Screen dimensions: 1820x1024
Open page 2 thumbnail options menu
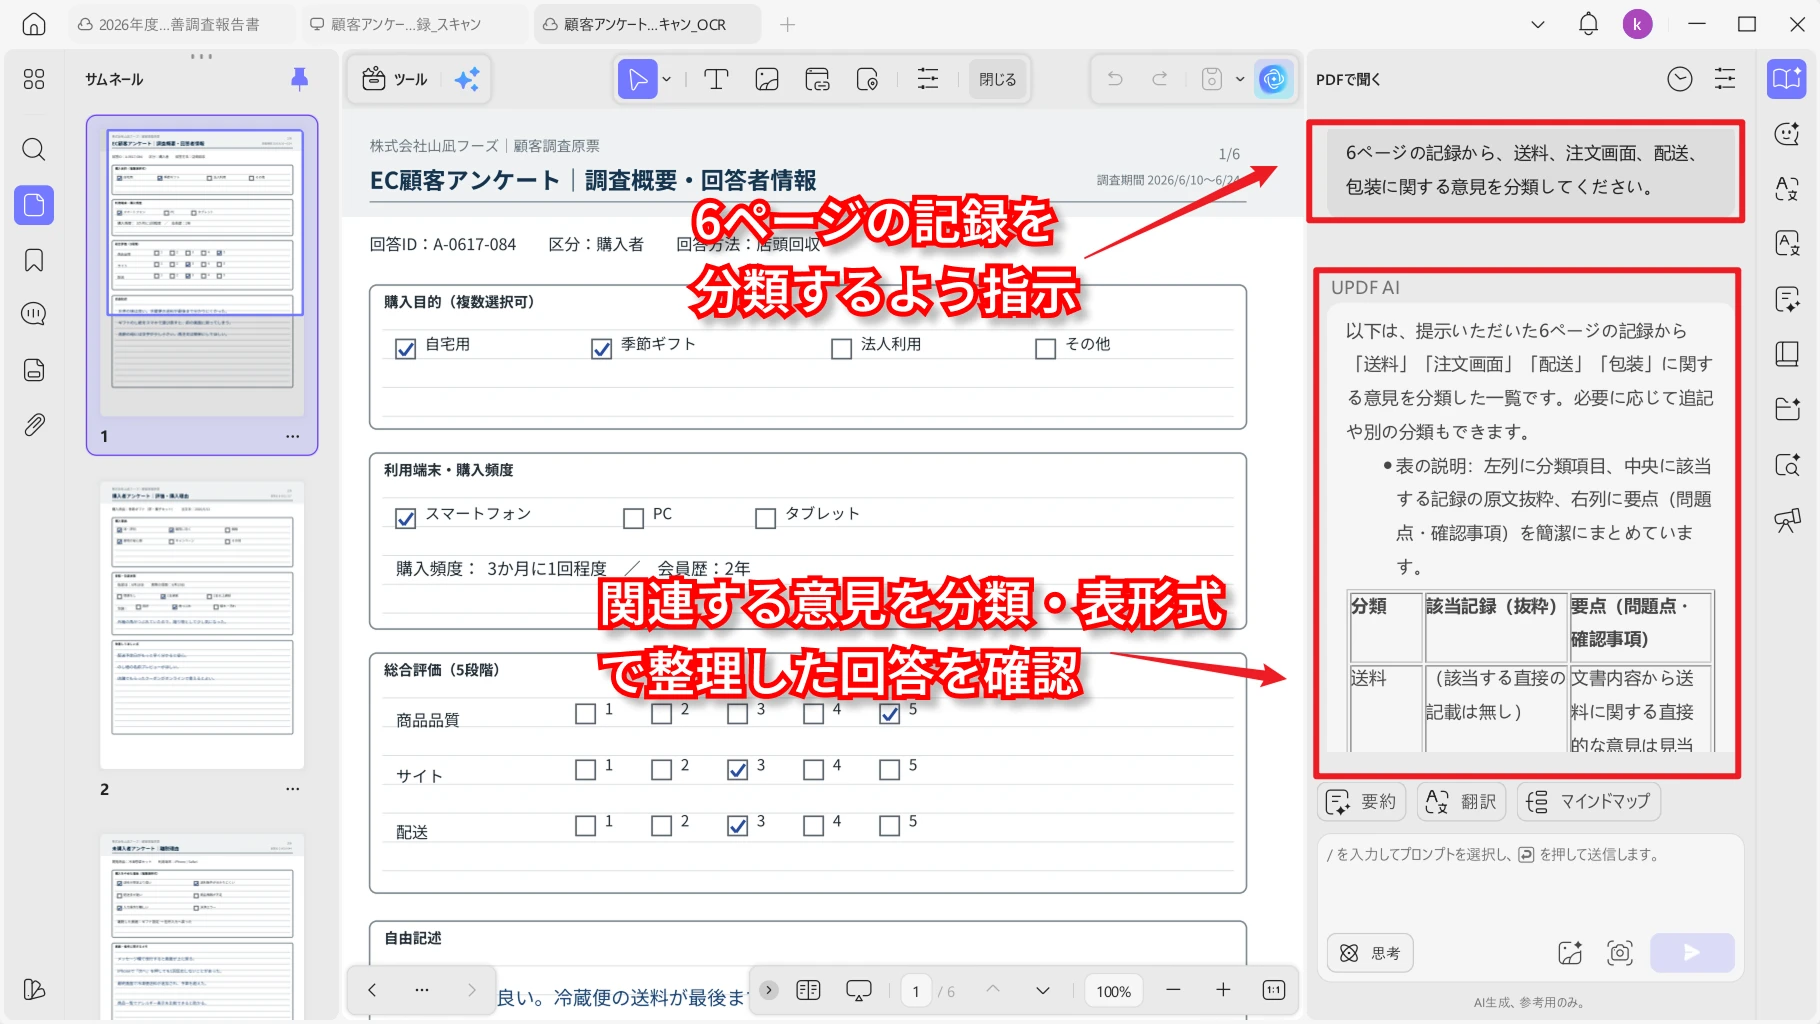pyautogui.click(x=292, y=789)
